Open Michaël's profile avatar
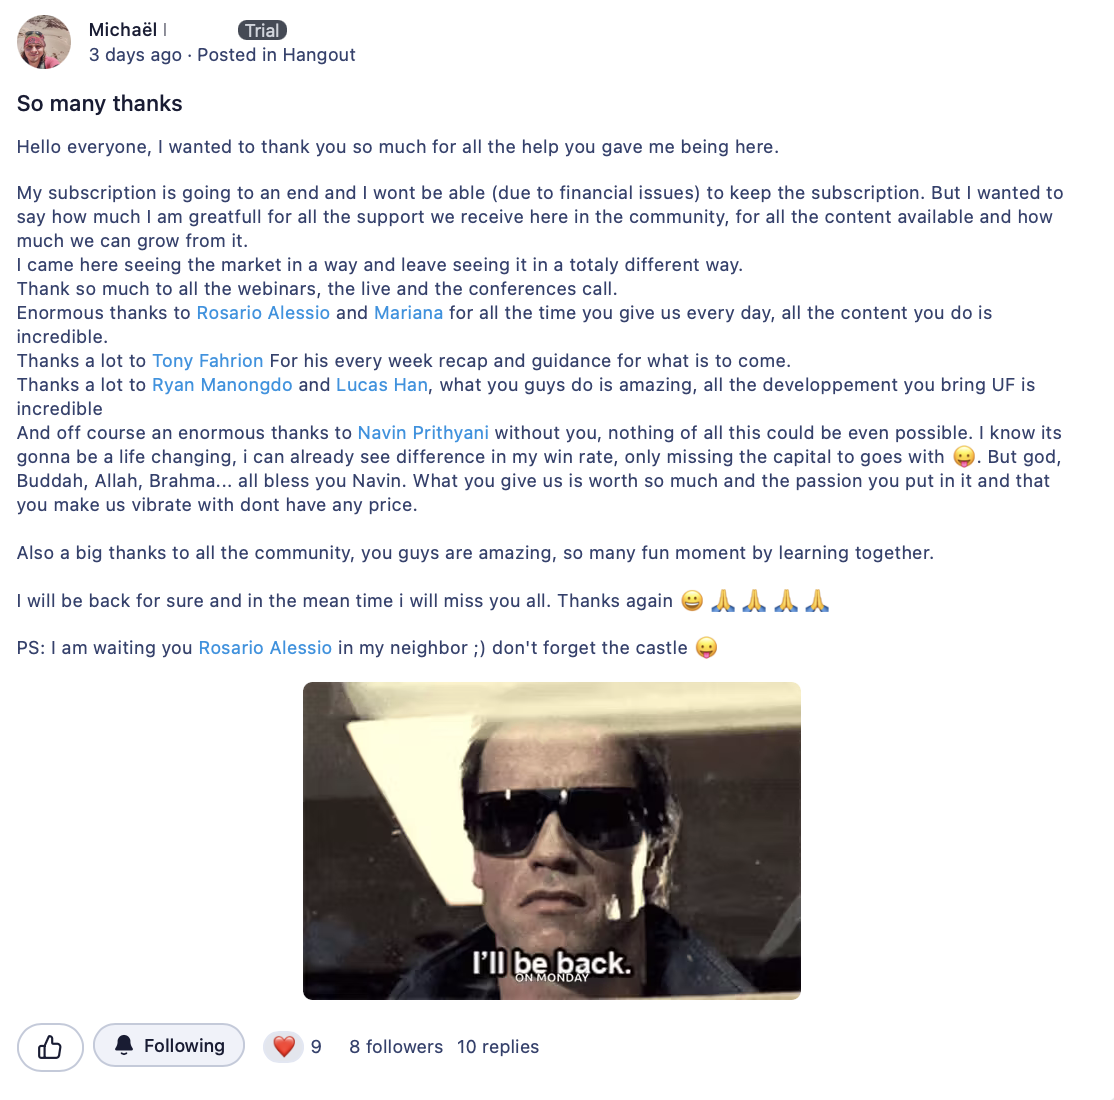 pos(44,42)
